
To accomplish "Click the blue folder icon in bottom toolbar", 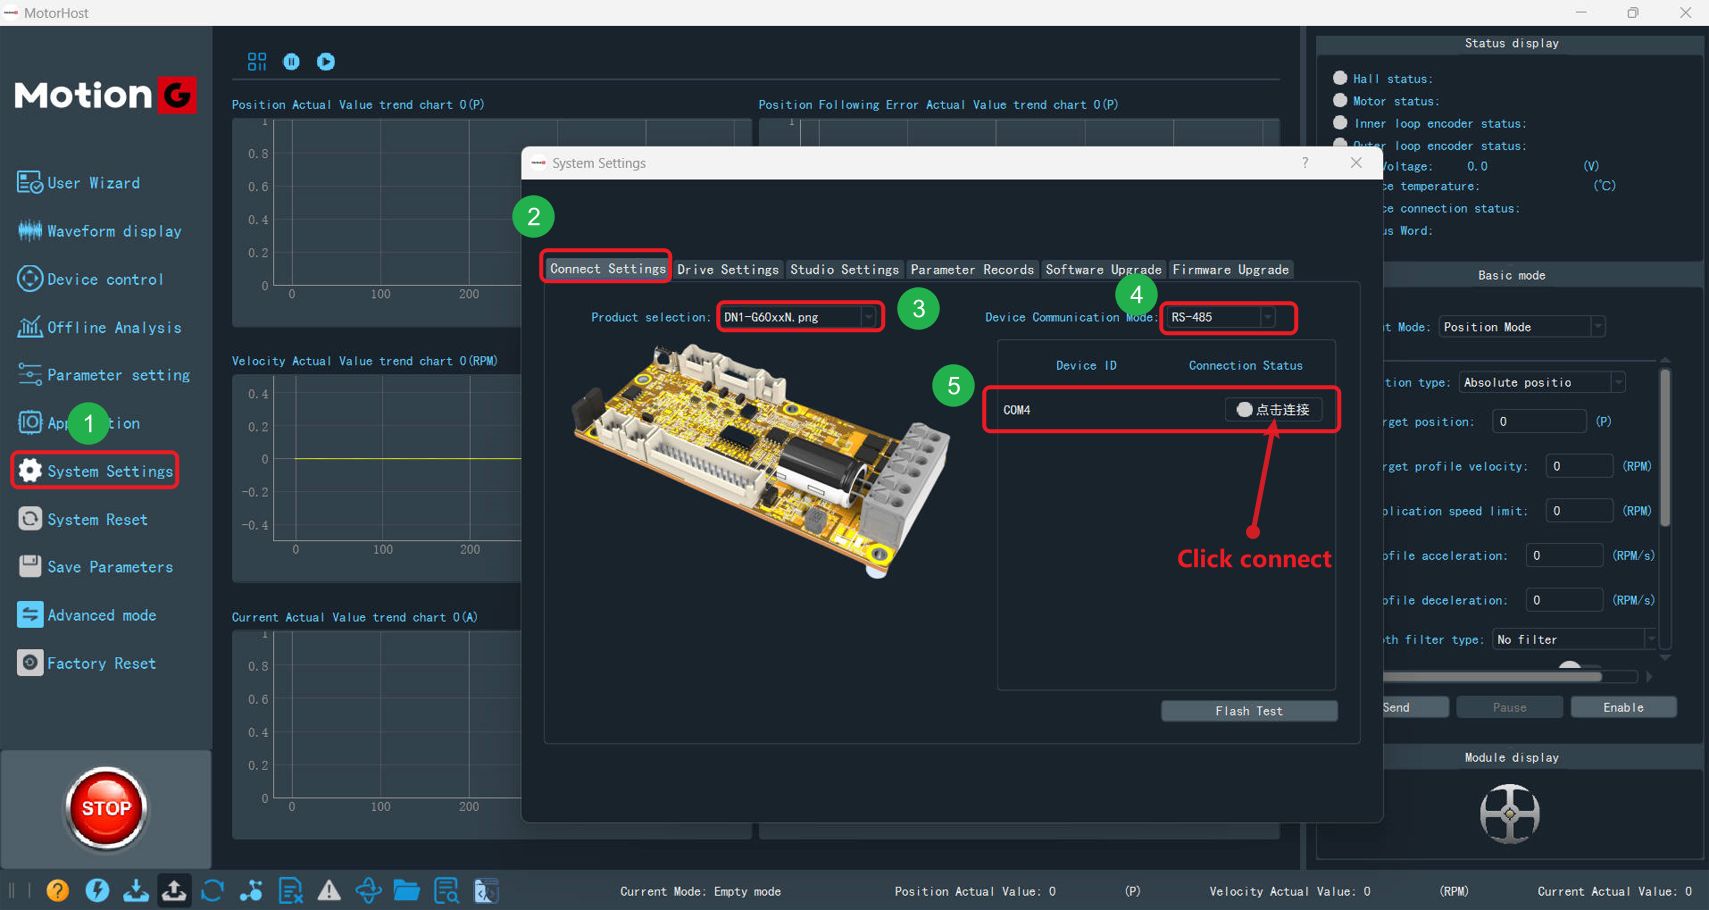I will click(407, 890).
